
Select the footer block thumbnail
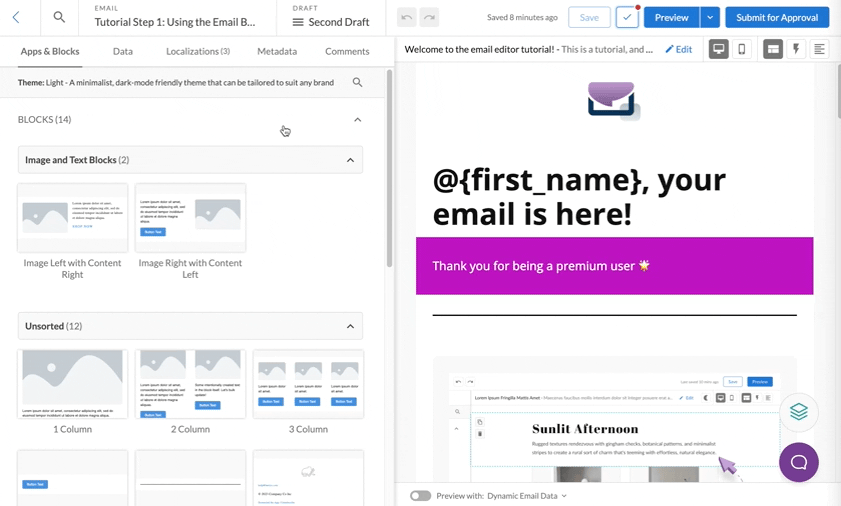(308, 478)
